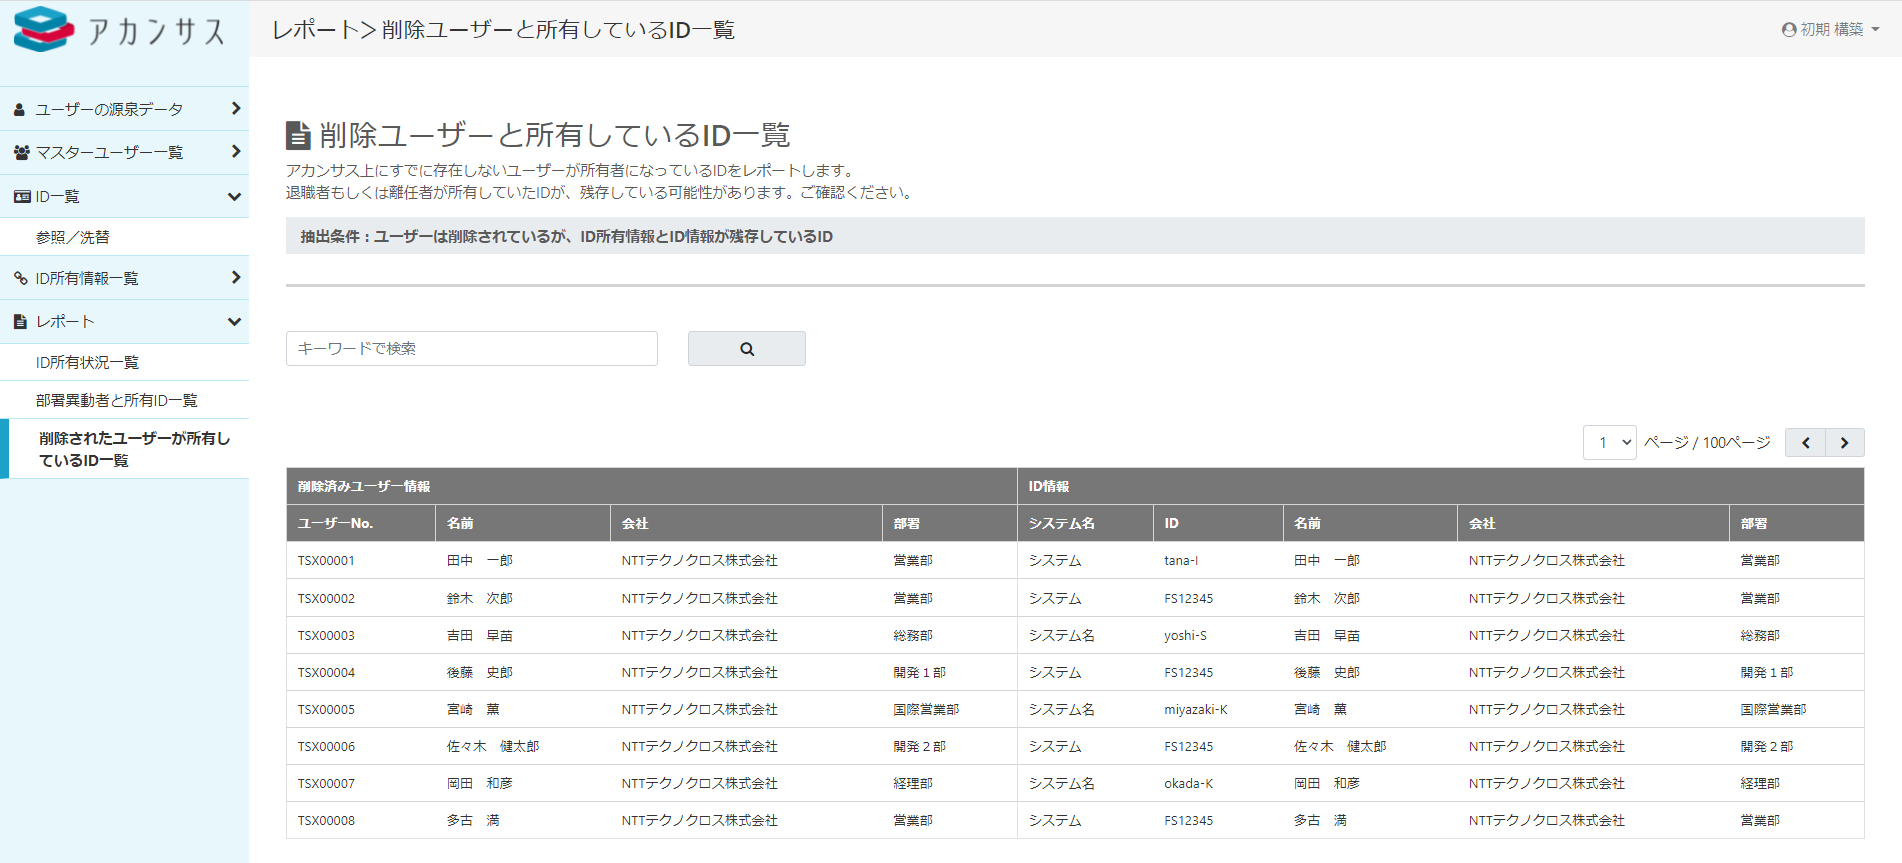Click the link icon beside ID所有情報一覧
Image resolution: width=1902 pixels, height=863 pixels.
coord(21,278)
